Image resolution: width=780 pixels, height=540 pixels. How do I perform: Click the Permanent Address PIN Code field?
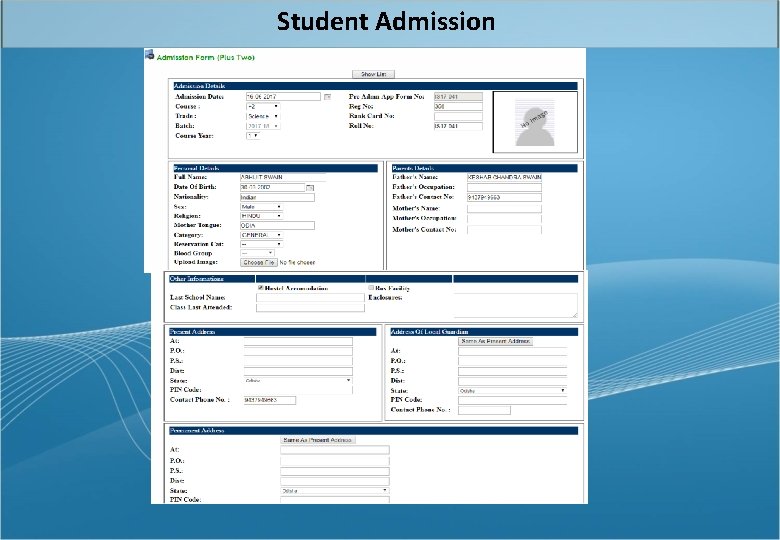tap(335, 500)
